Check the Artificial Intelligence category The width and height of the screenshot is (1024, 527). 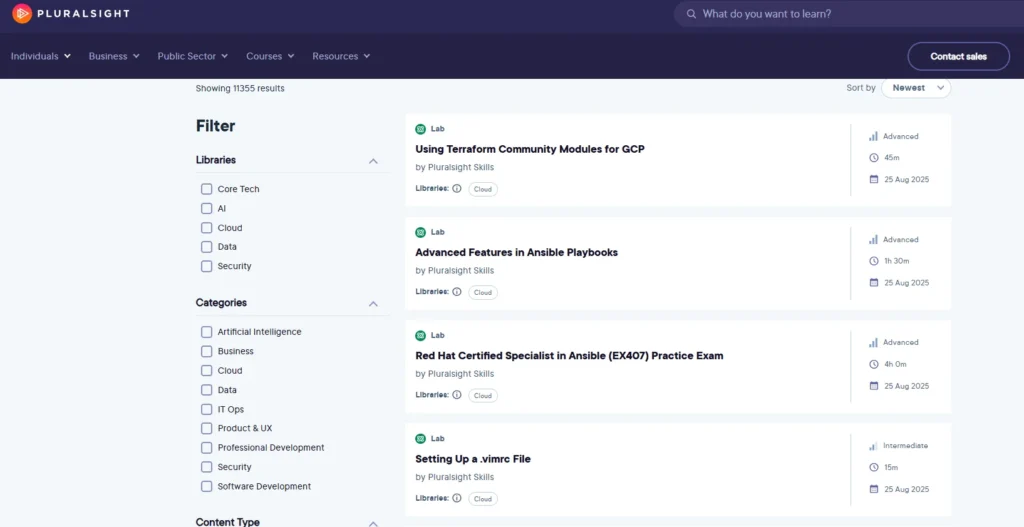(206, 332)
